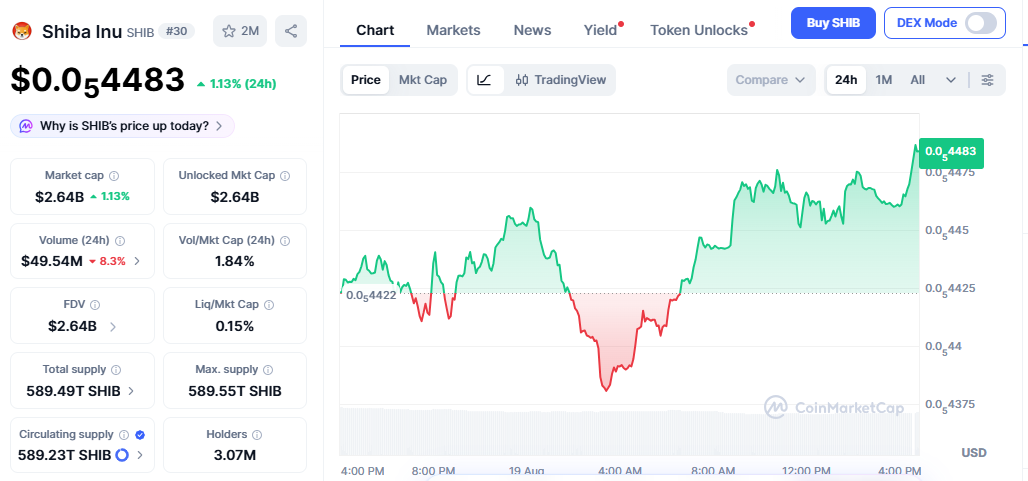Viewport: 1028px width, 481px height.
Task: Expand the 'Why is SHIB's price up today?' chevron
Action: click(219, 126)
